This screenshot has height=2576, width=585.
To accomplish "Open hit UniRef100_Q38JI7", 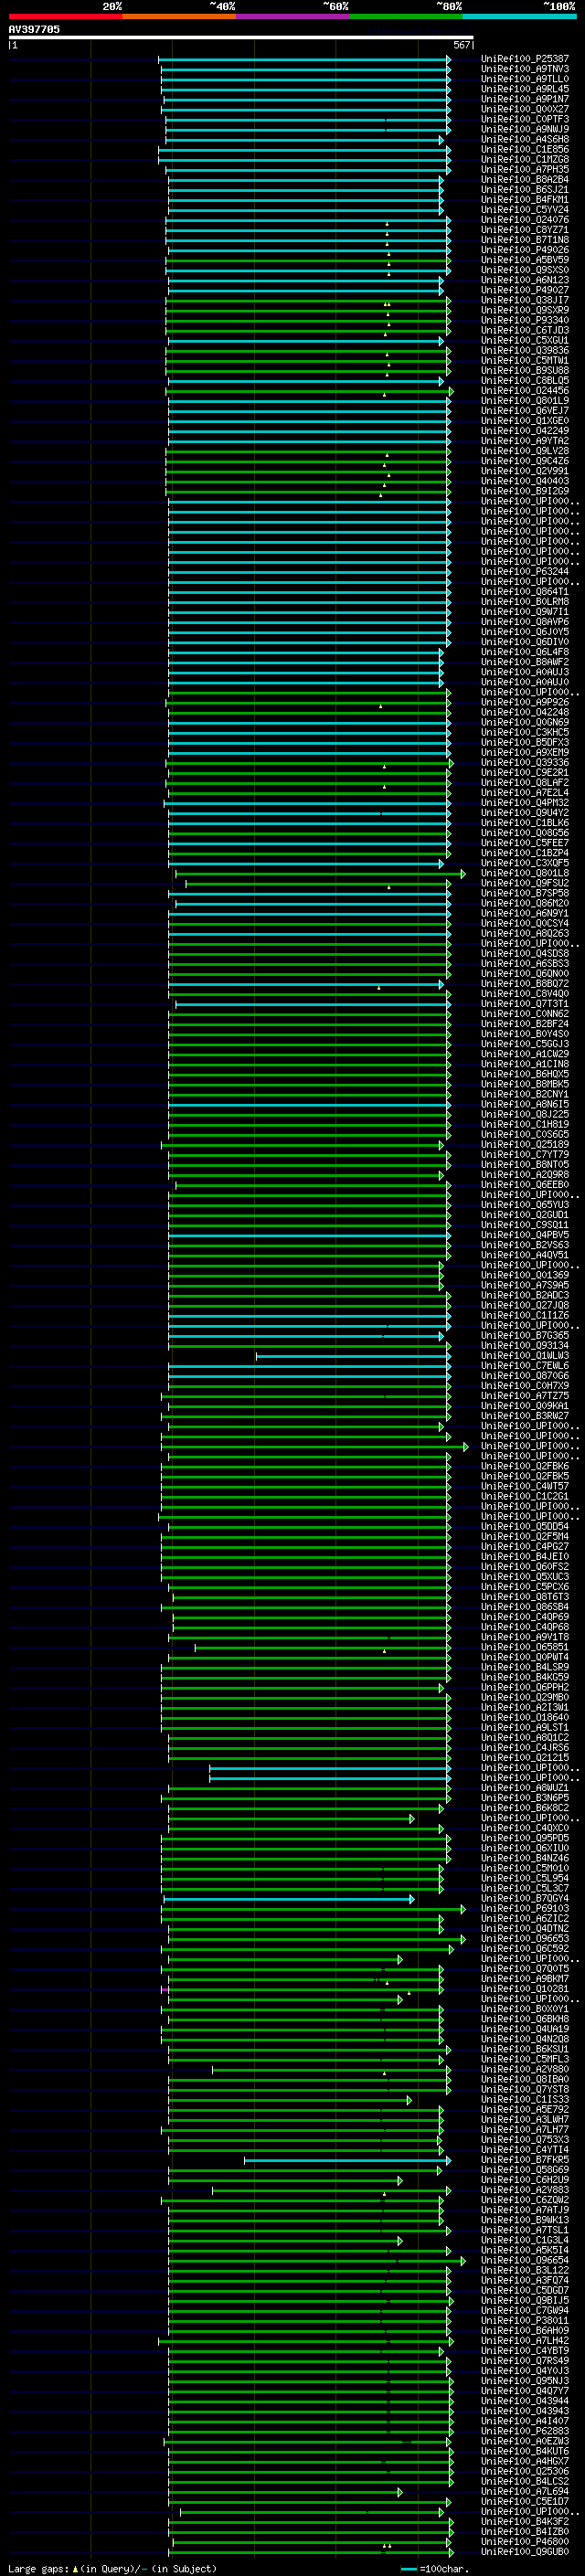I will click(x=525, y=300).
